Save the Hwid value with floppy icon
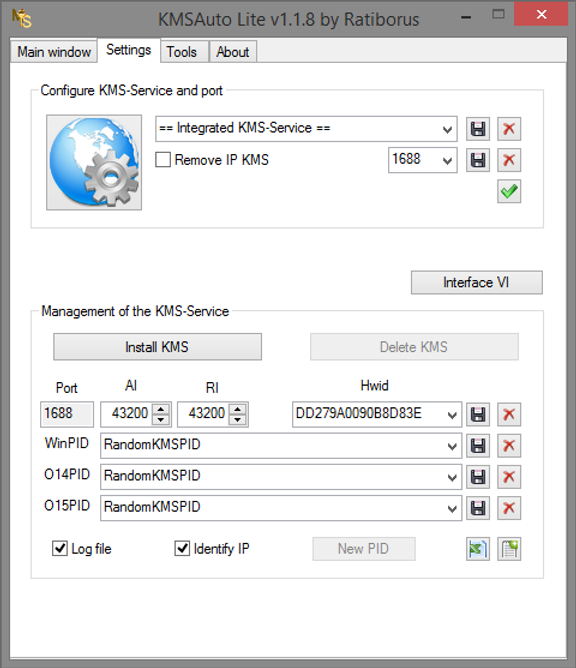The width and height of the screenshot is (576, 668). 478,414
